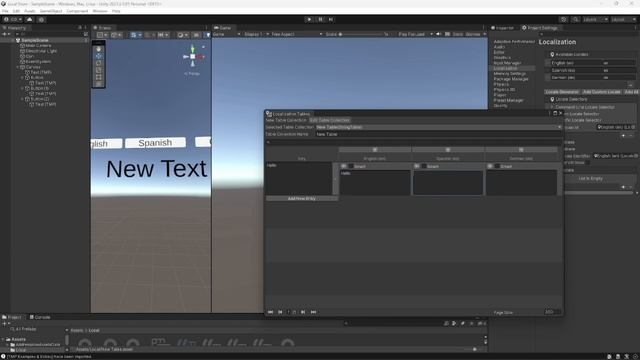Image resolution: width=640 pixels, height=360 pixels.
Task: Click the Spanish column metadata icon
Action: [x=448, y=150]
